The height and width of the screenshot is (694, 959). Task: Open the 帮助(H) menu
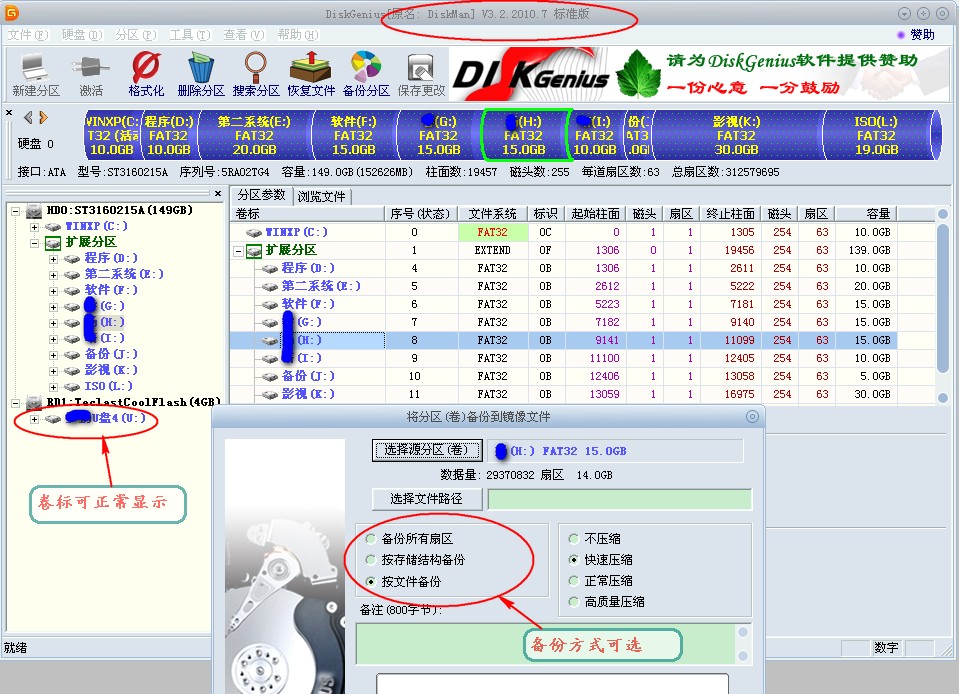tap(298, 35)
